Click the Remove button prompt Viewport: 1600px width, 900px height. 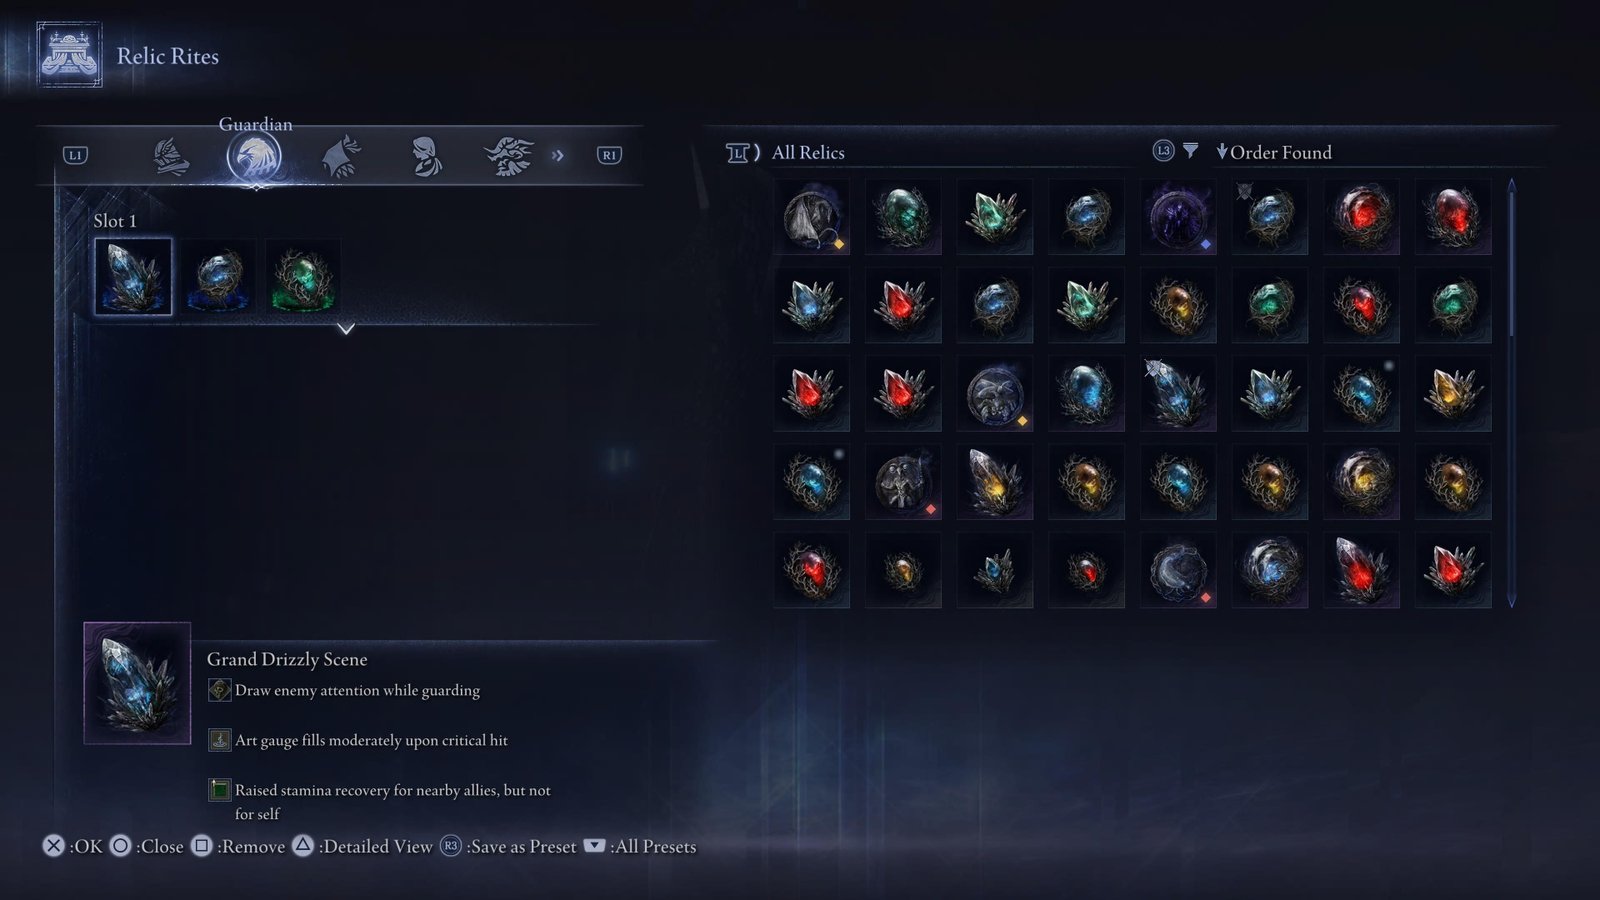tap(238, 846)
